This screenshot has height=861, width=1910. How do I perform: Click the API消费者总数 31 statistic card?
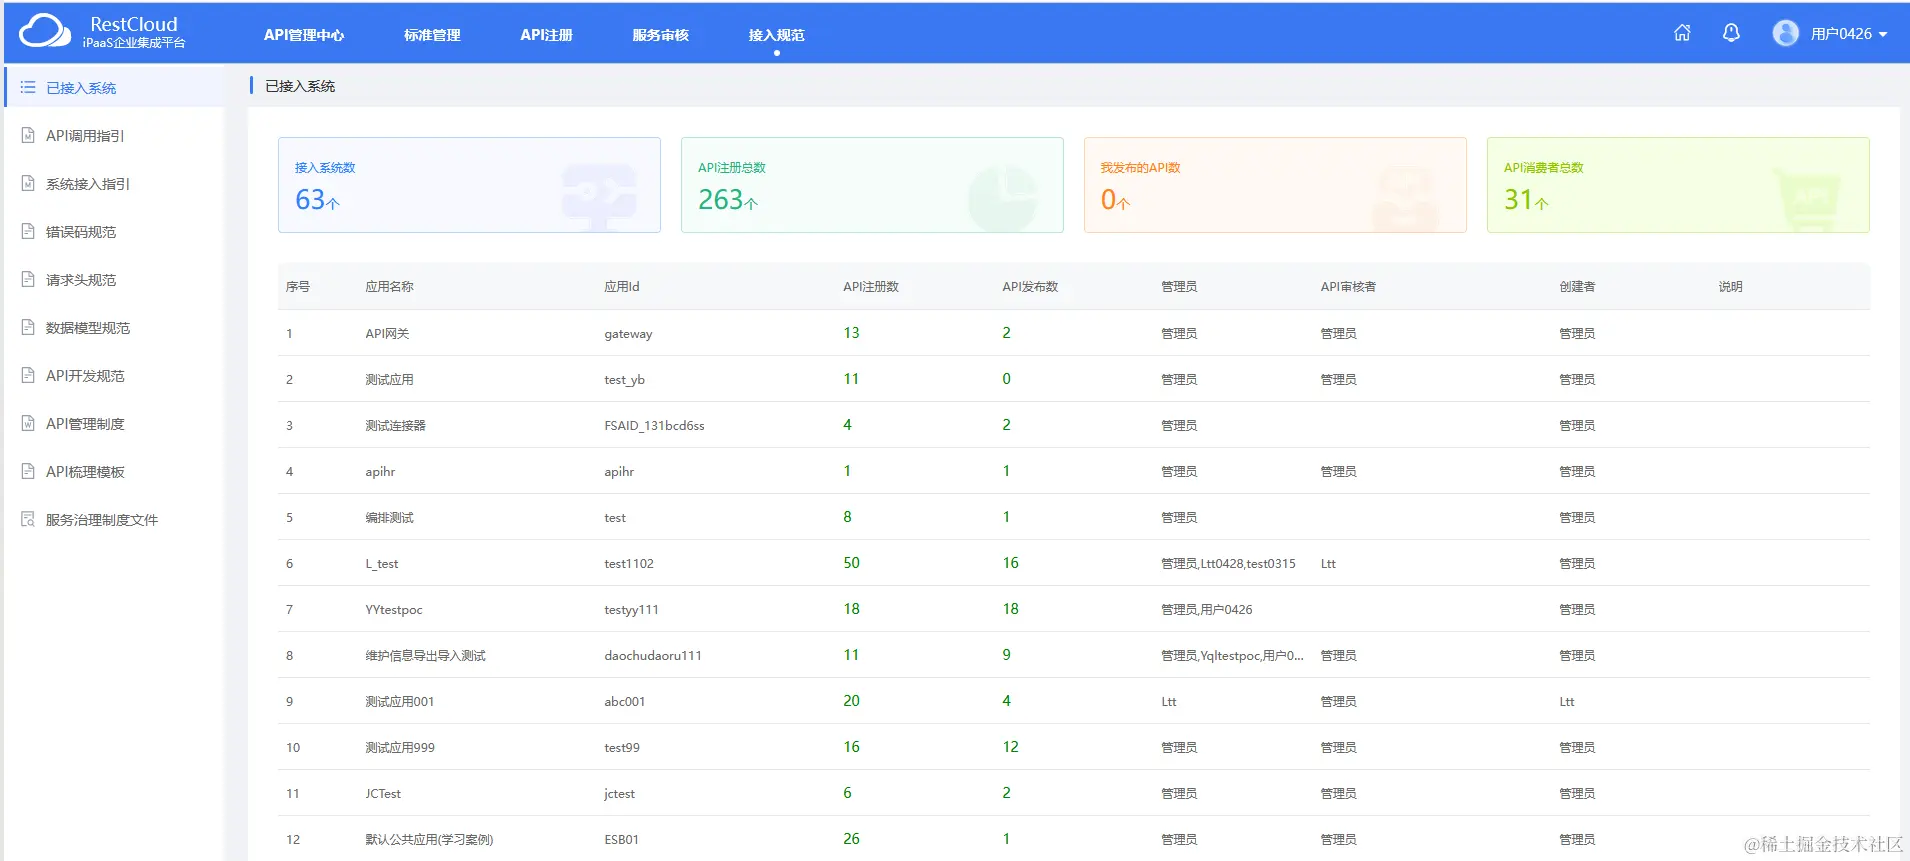pyautogui.click(x=1678, y=185)
